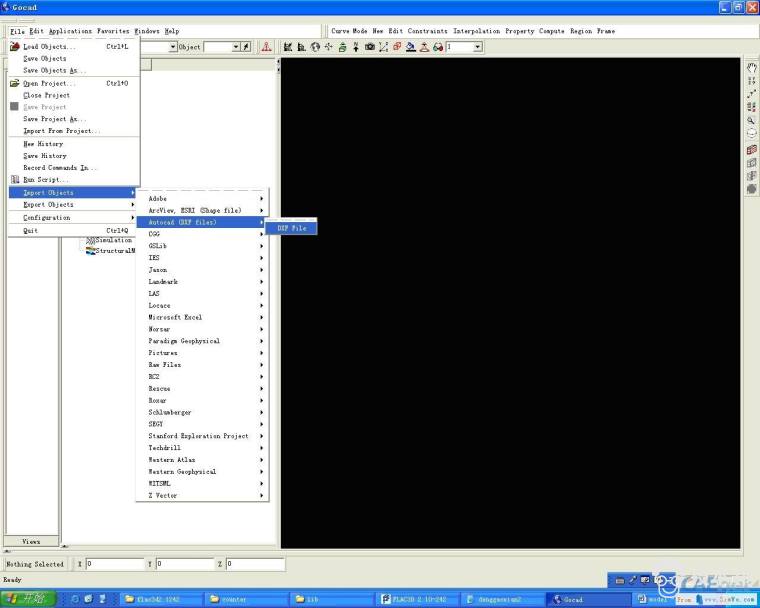Click the red triangle icon in toolbar

coord(266,47)
